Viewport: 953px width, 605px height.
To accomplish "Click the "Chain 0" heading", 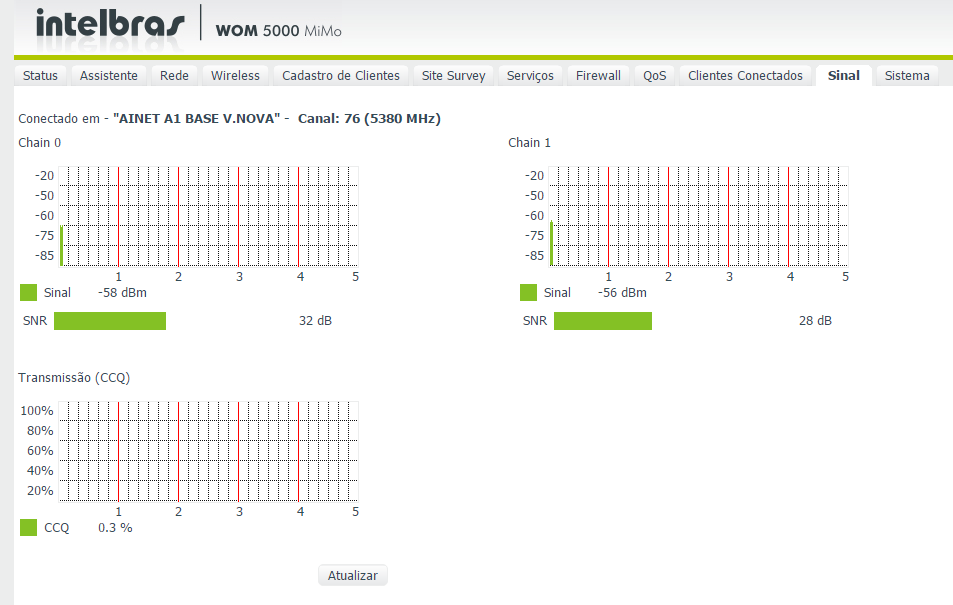I will (x=40, y=142).
